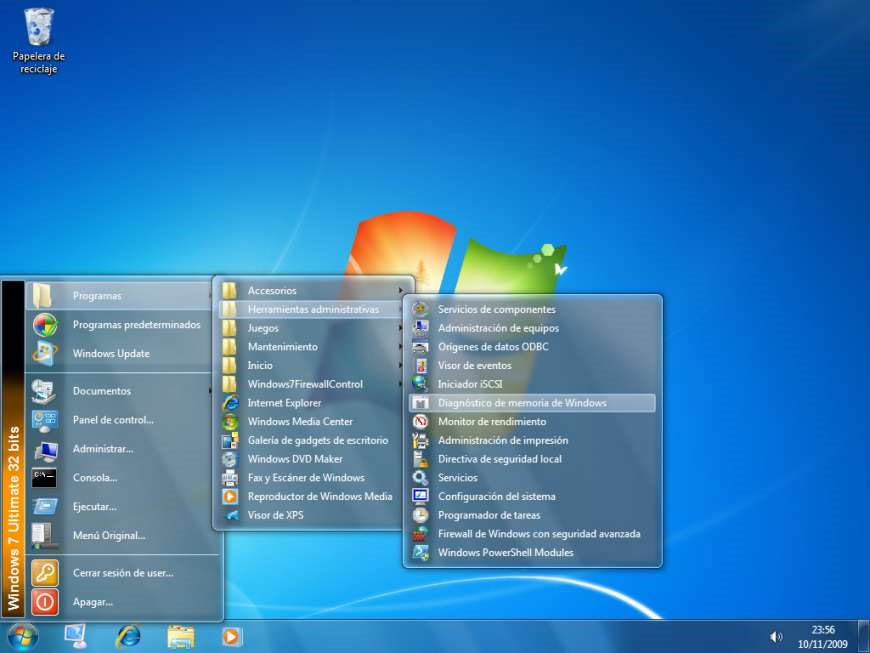The width and height of the screenshot is (870, 653).
Task: Open Windows Explorer folder icon in taskbar
Action: [180, 636]
